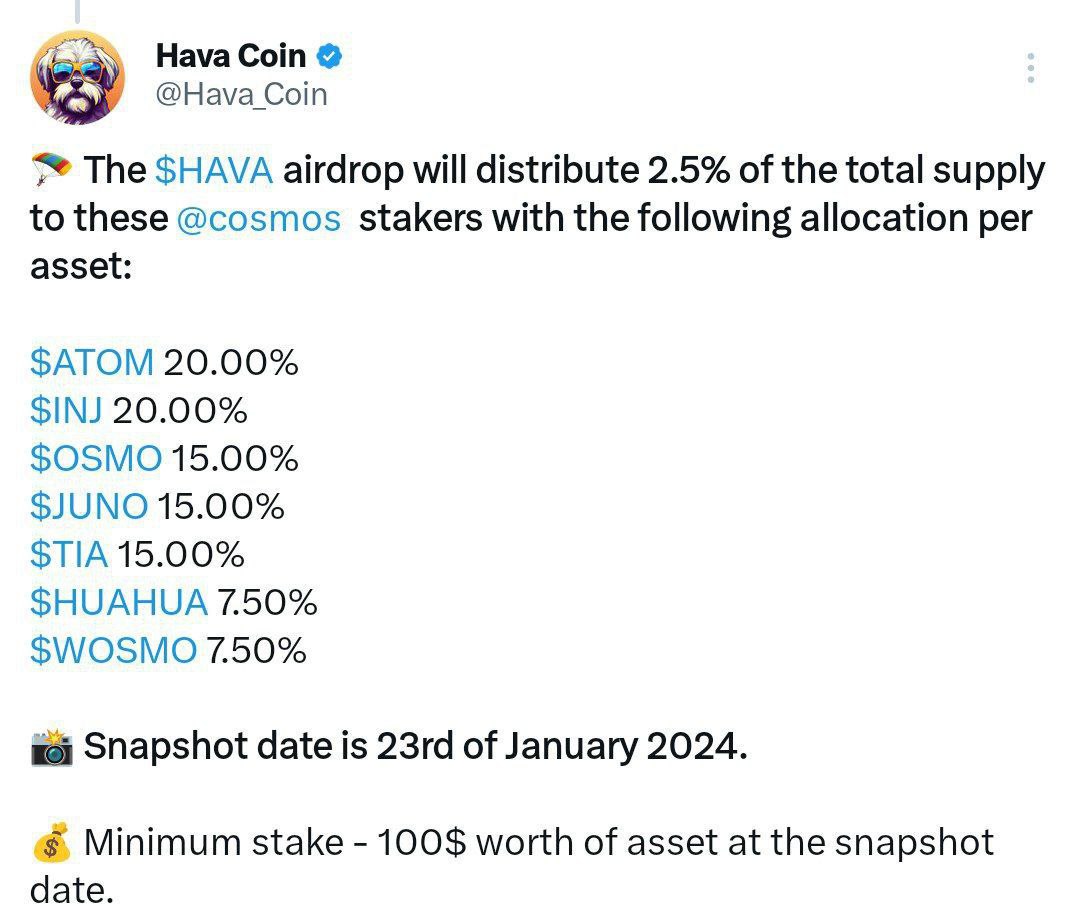Image resolution: width=1080 pixels, height=921 pixels.
Task: Open the @Hava_Coin handle link
Action: point(242,95)
